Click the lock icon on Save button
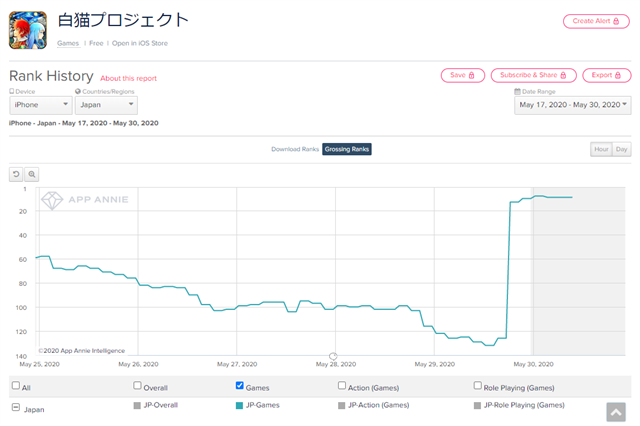Screen dimensions: 640x426 pos(471,75)
